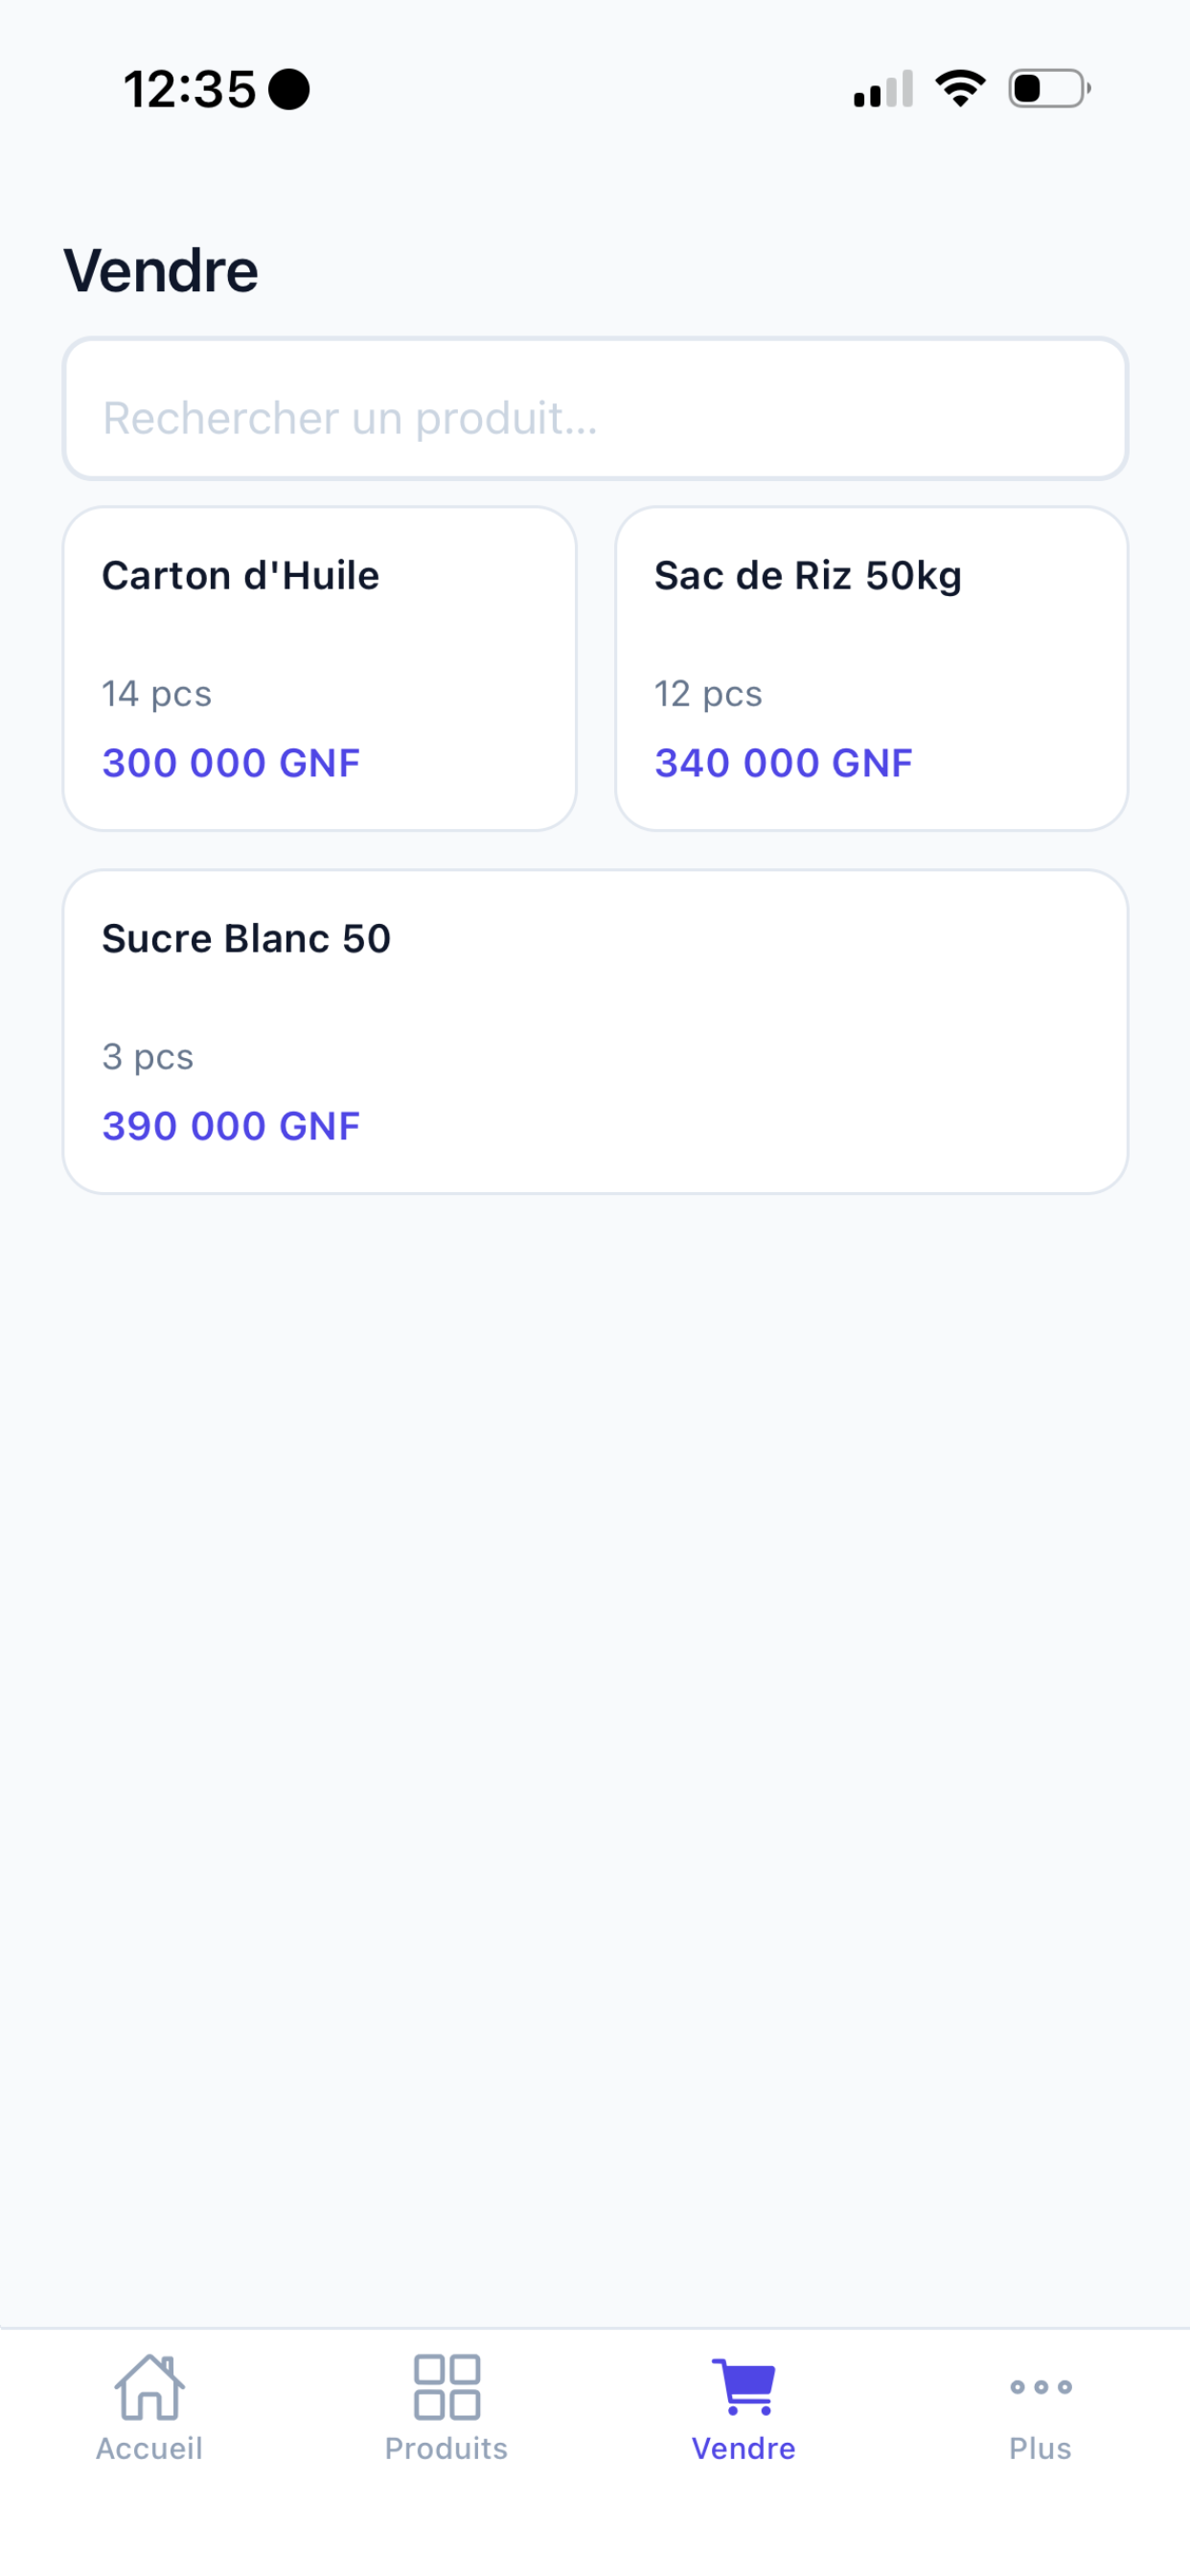Image resolution: width=1190 pixels, height=2576 pixels.
Task: Select the Carton d'Huile product card
Action: (320, 669)
